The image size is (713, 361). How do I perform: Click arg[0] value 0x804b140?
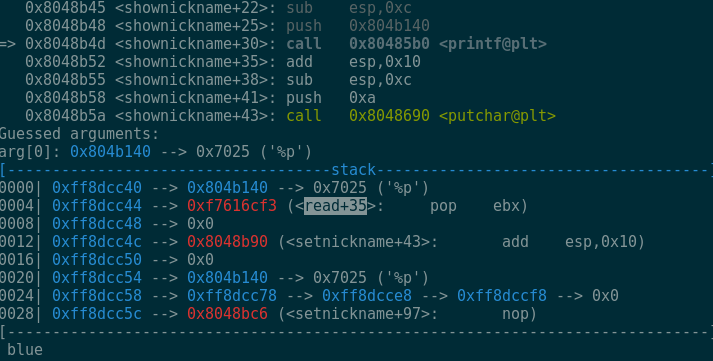tap(110, 152)
